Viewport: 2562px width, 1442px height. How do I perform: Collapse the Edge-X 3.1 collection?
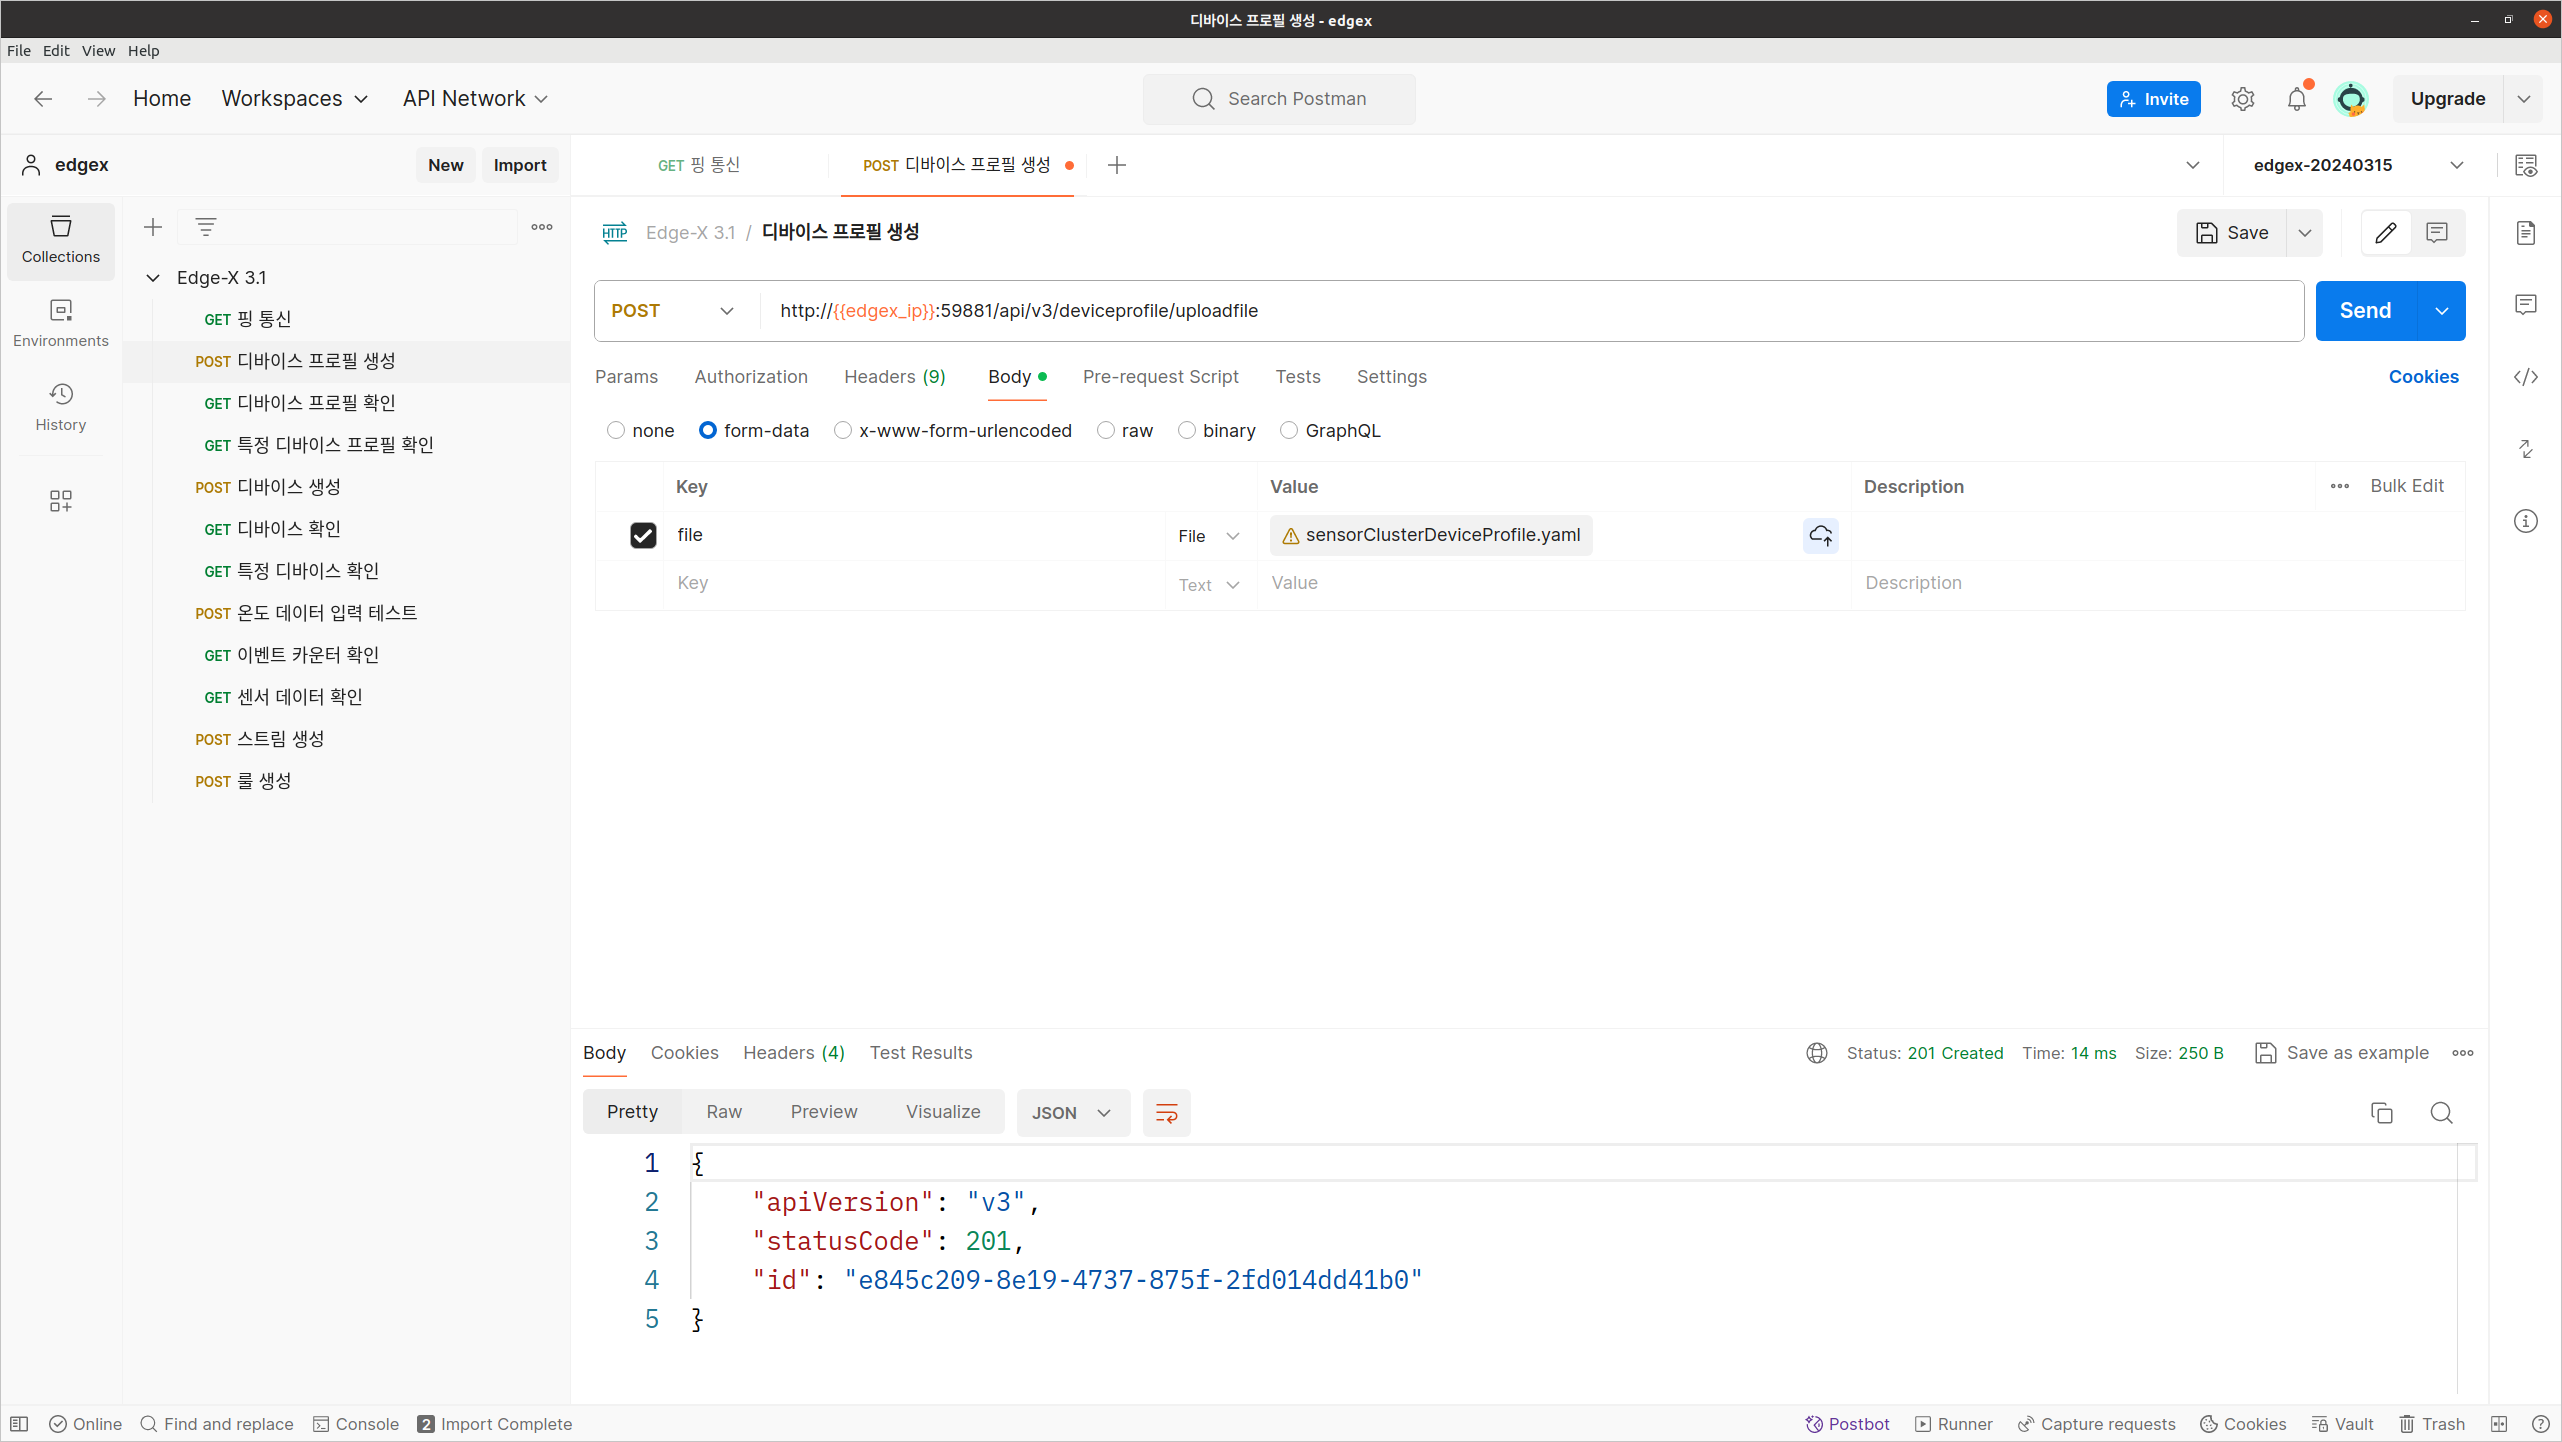[x=153, y=278]
